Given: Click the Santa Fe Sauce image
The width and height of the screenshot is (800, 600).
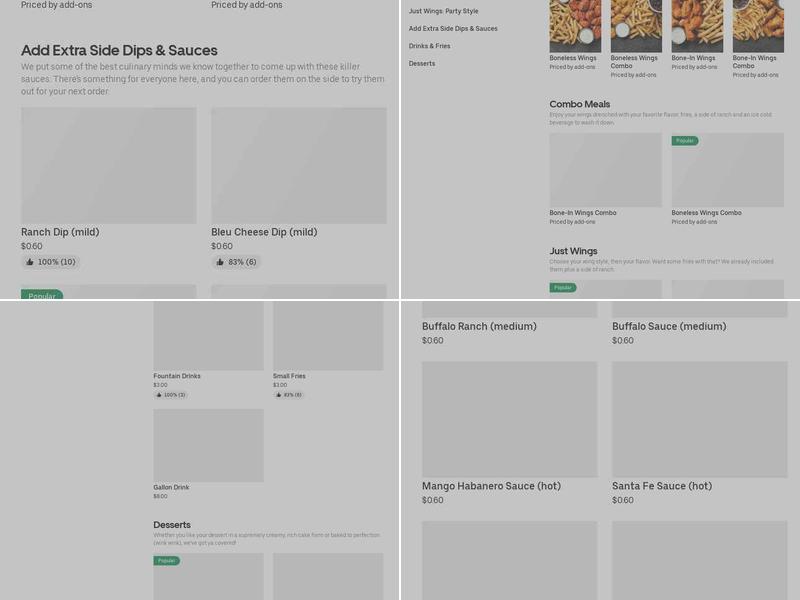Looking at the screenshot, I should pyautogui.click(x=699, y=418).
